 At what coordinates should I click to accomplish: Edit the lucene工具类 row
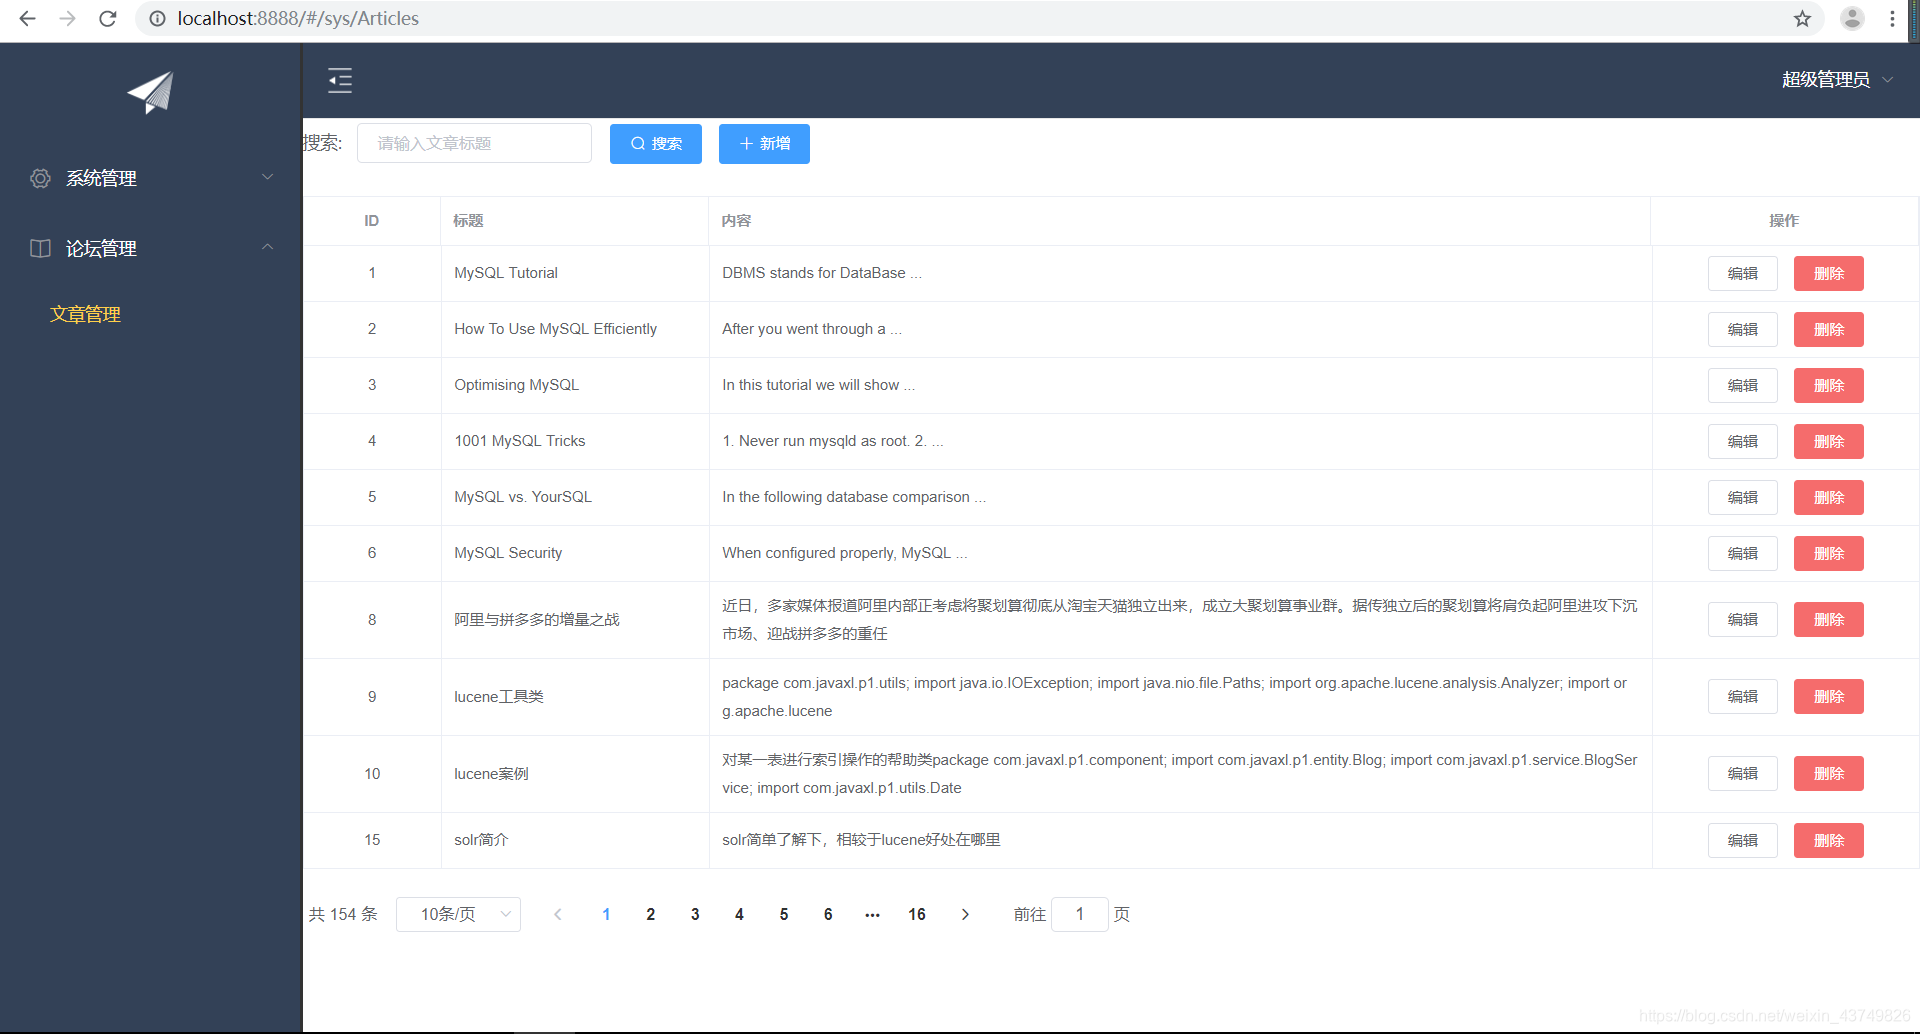(x=1742, y=696)
